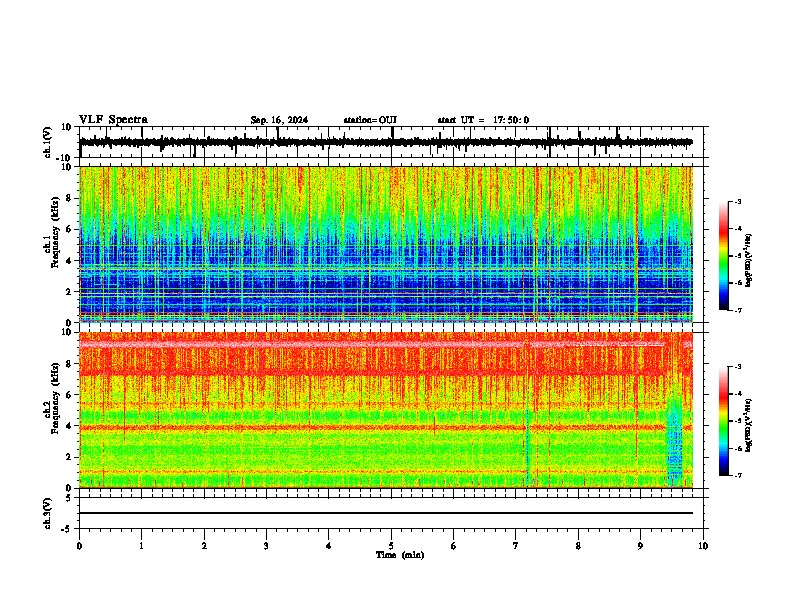Screen dimensions: 792x612
Task: Click the black ch.1 voltage waveform trace
Action: (x=386, y=142)
